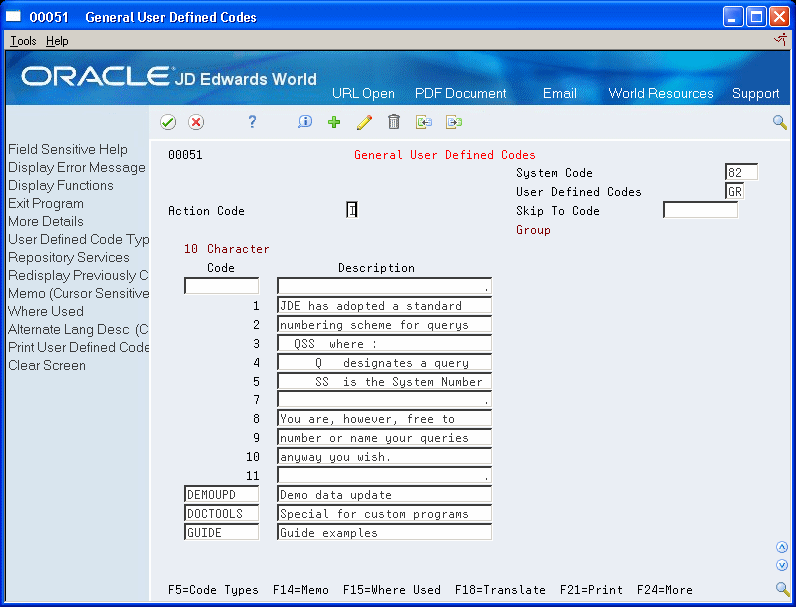Click the 'Guide examples' description
Image resolution: width=796 pixels, height=607 pixels.
(x=384, y=532)
